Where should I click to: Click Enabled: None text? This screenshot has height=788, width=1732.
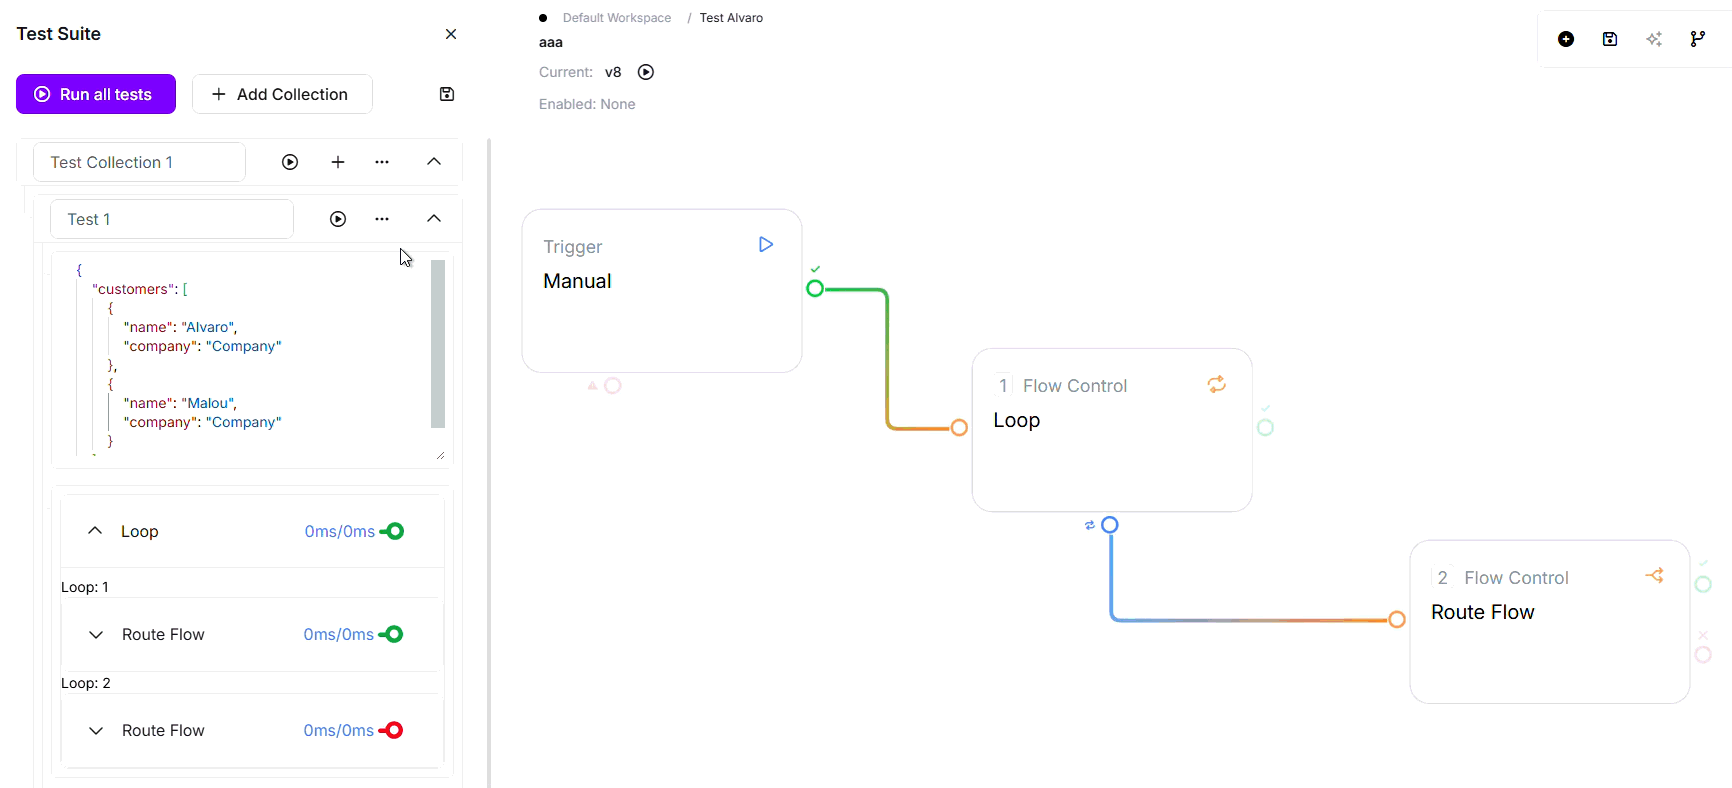point(587,104)
